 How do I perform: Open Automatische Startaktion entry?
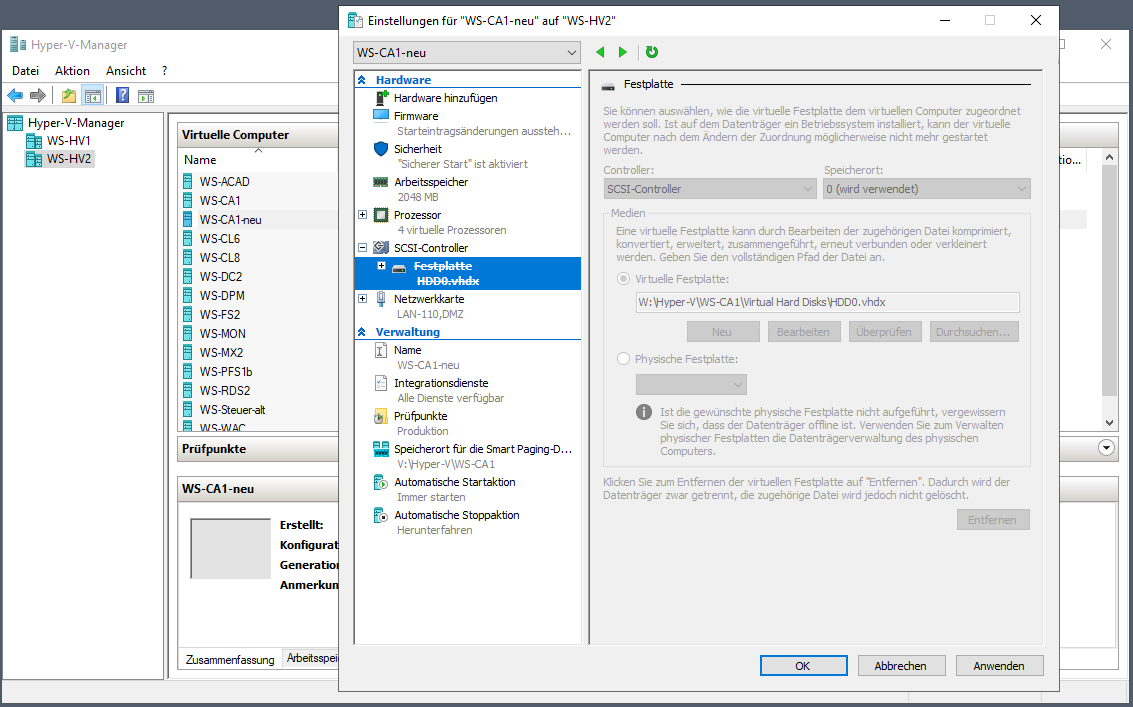coord(455,482)
